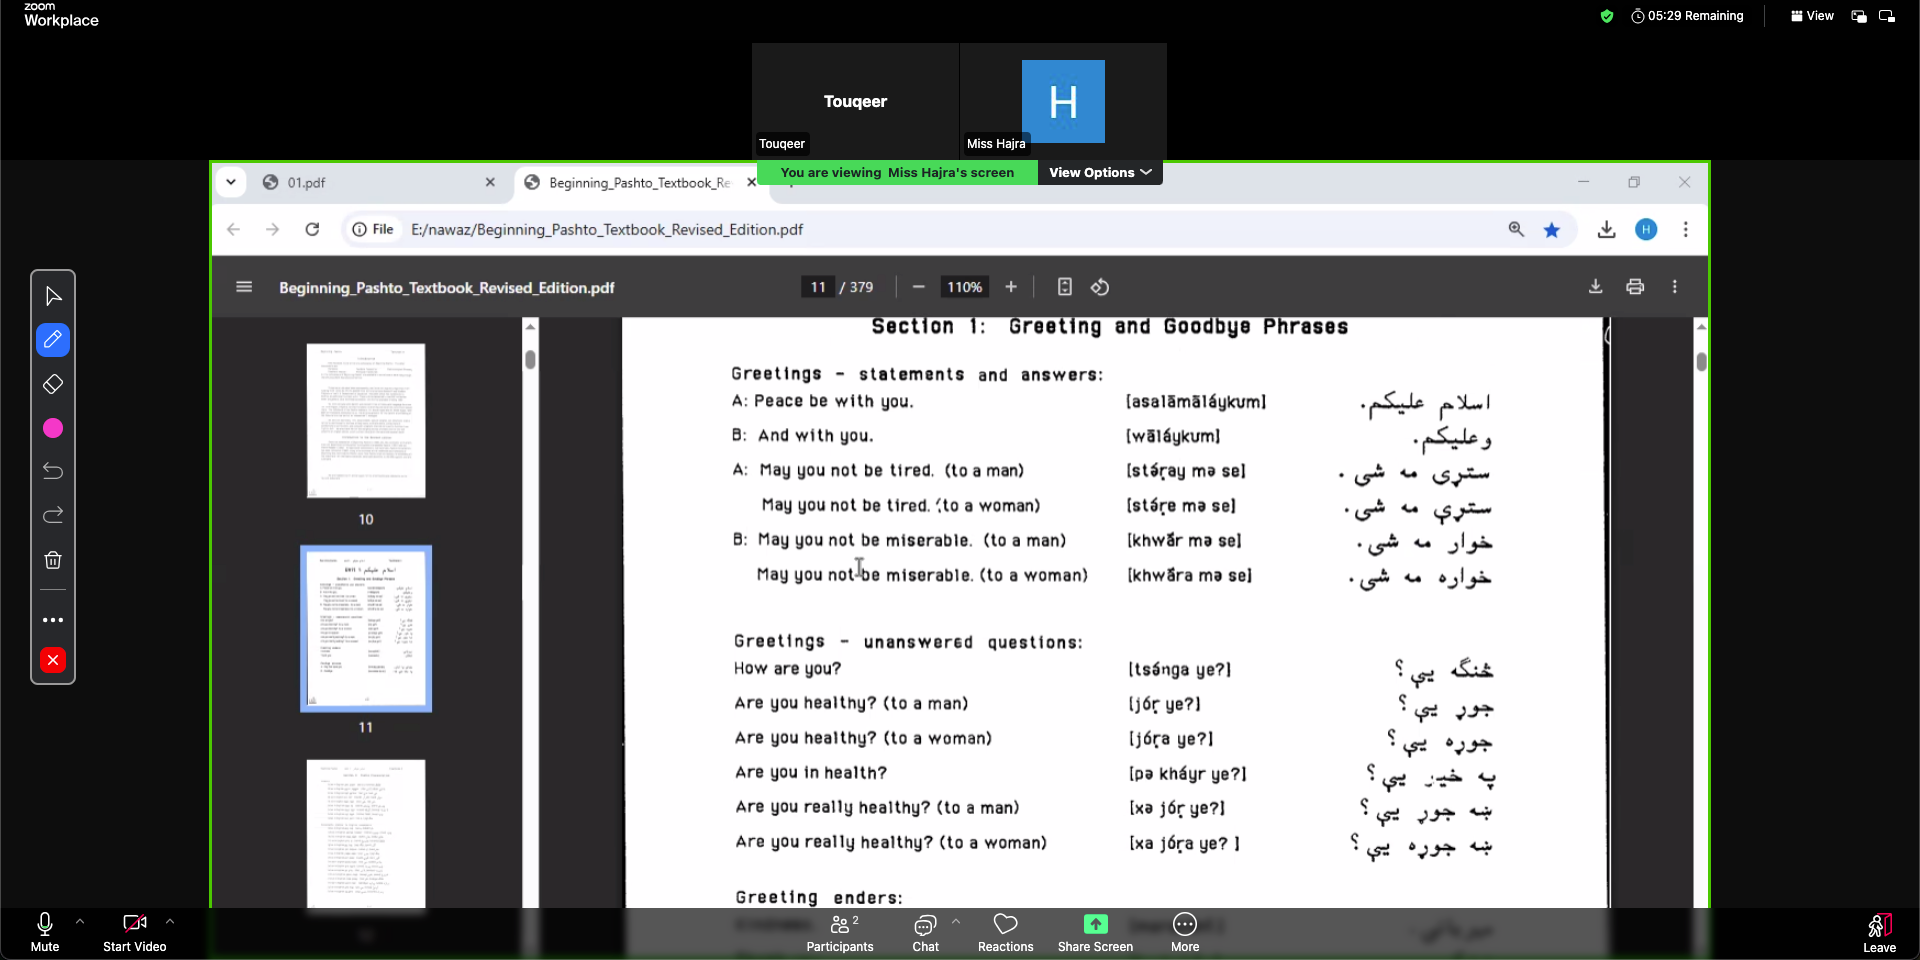Select Touqeer's video tile

click(x=855, y=100)
